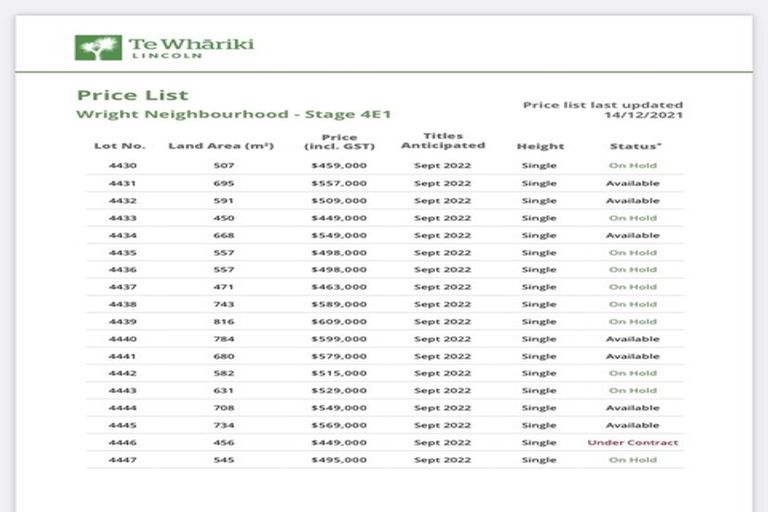This screenshot has width=768, height=512.
Task: Click the $609,000 price for lot 4439
Action: tap(339, 322)
